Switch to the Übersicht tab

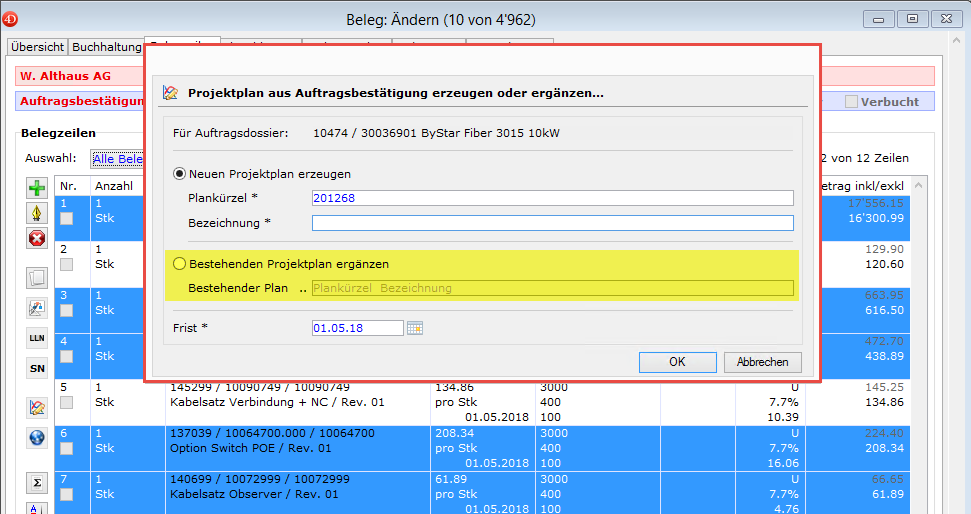point(37,47)
